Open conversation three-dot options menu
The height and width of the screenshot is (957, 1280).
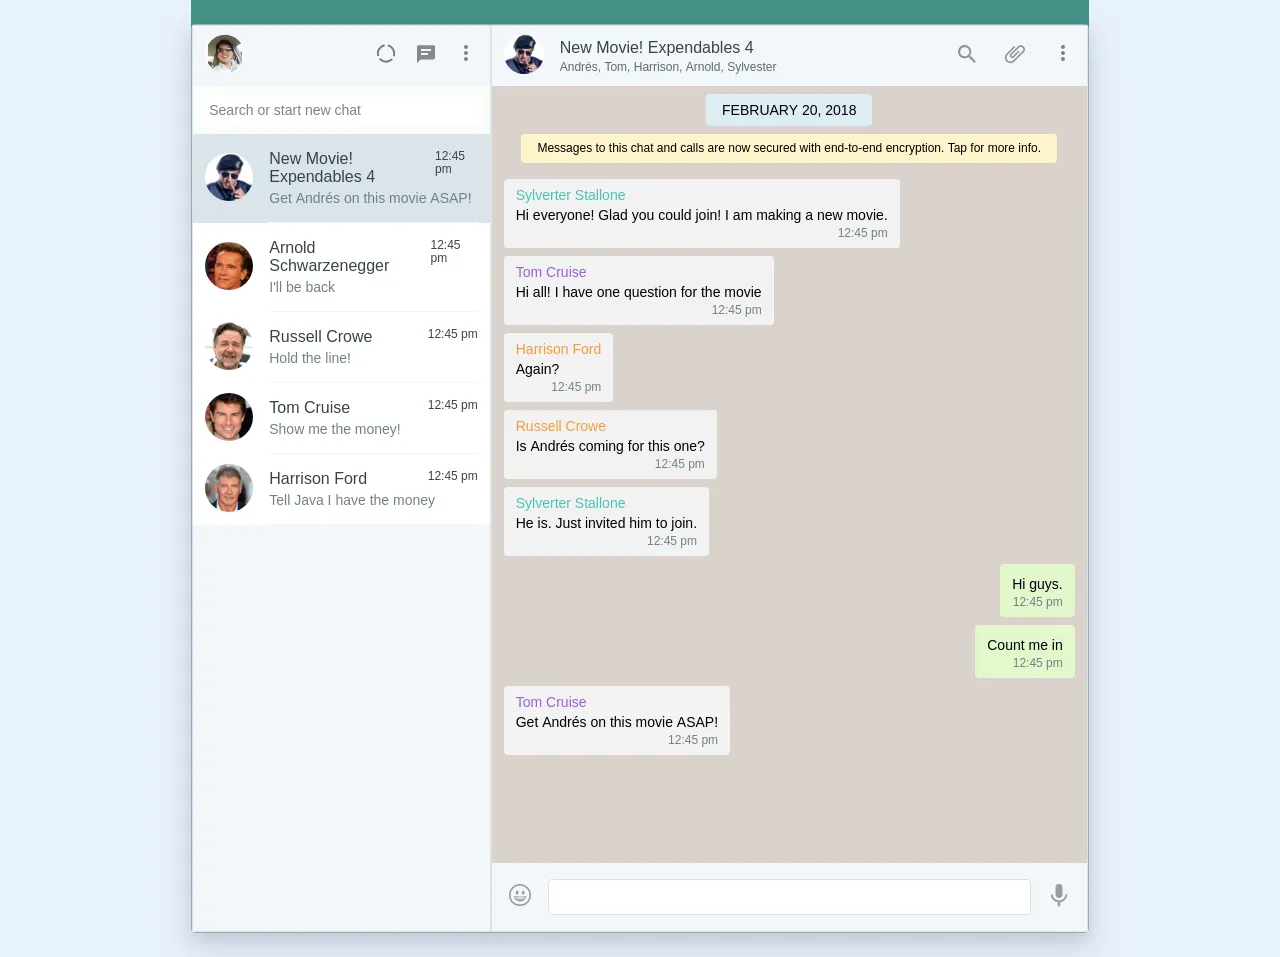pos(1063,54)
